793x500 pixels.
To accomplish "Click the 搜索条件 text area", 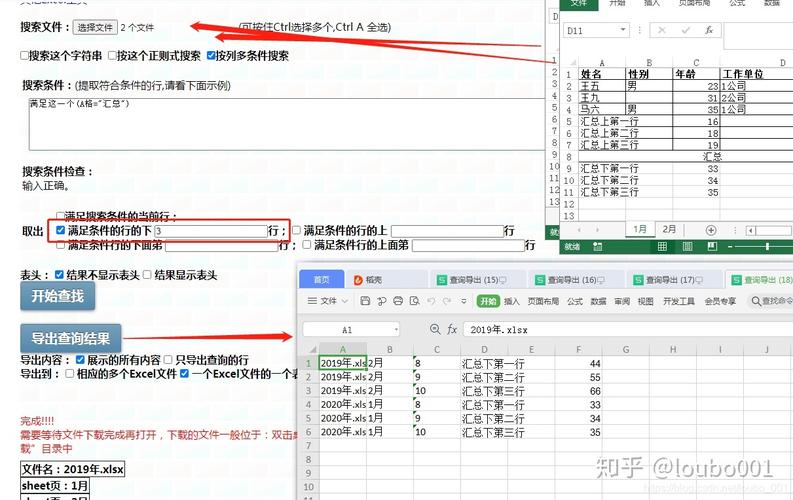I will point(287,124).
